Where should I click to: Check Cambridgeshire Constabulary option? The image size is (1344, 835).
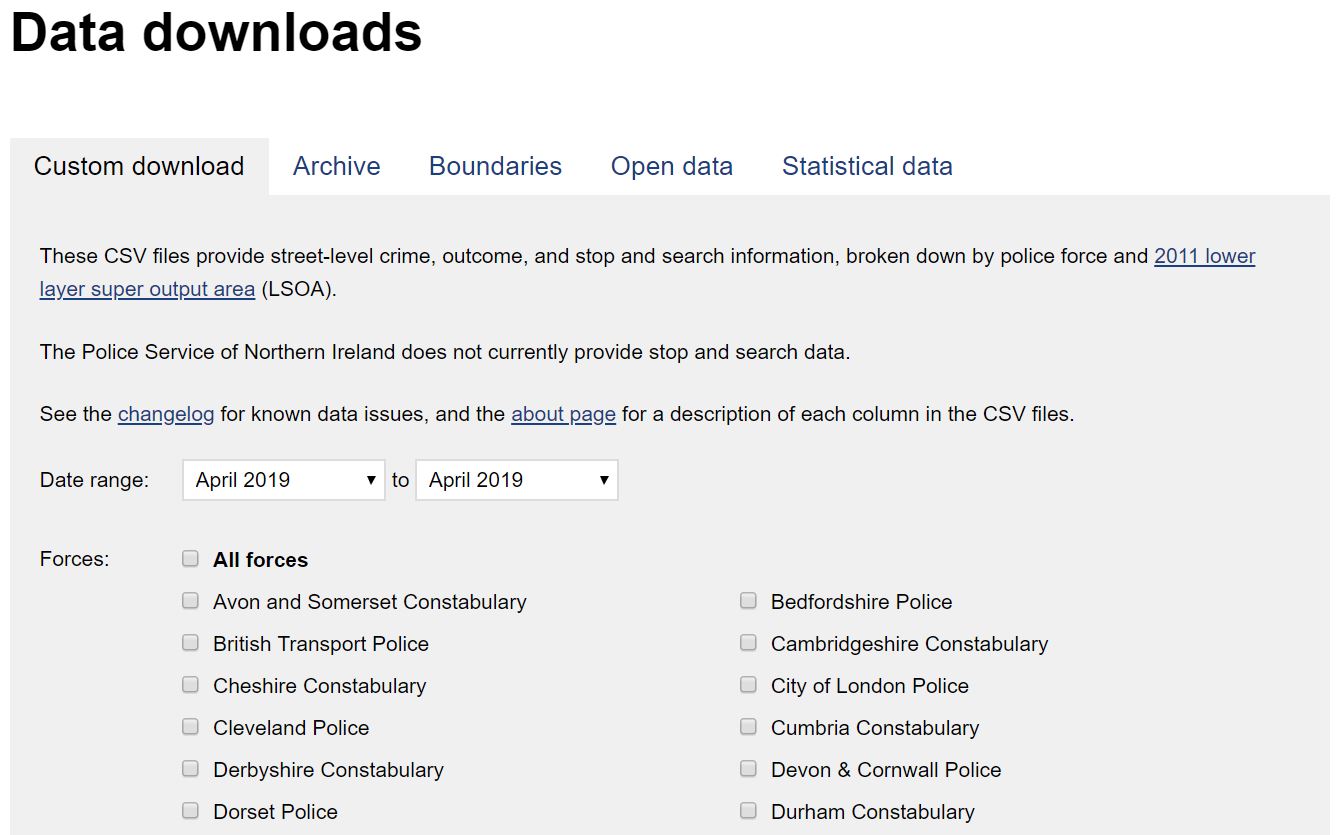pos(748,643)
